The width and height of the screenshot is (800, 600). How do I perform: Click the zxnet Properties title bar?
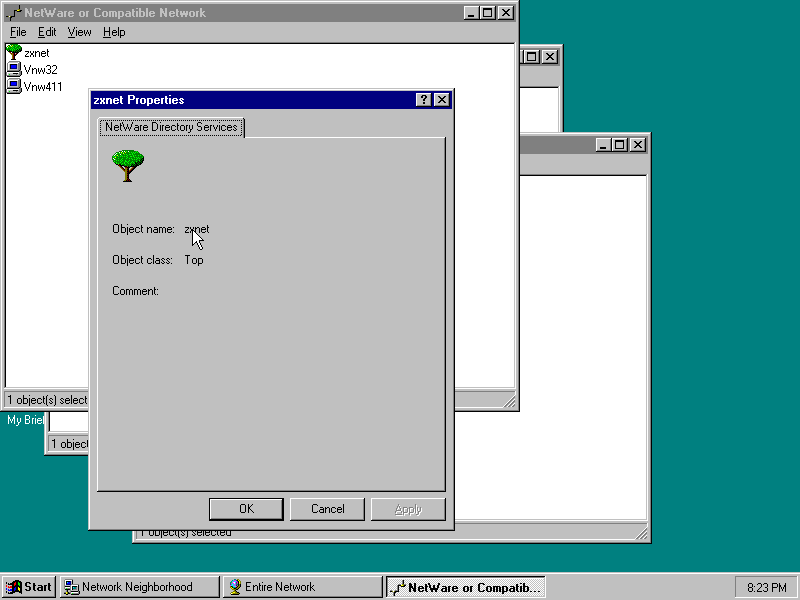271,99
